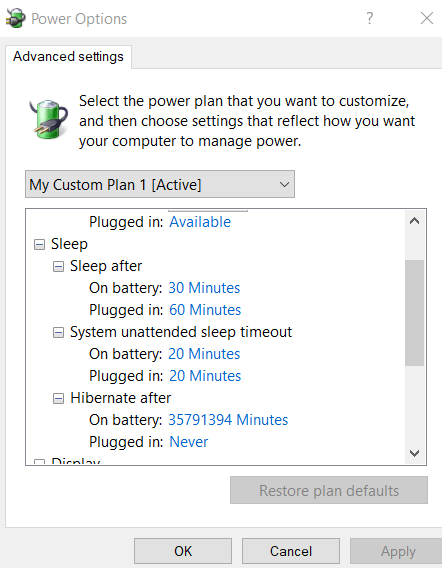Click Sleep after On battery 30 Minutes value
Screen dimensions: 442x568
[x=204, y=288]
